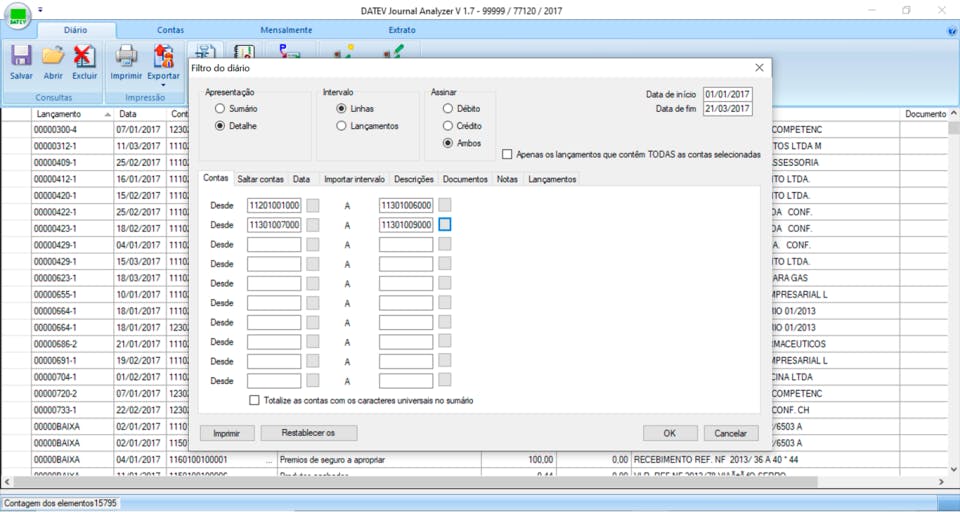Choose the Débito radio button
Screen dimensions: 960x512
click(x=448, y=108)
